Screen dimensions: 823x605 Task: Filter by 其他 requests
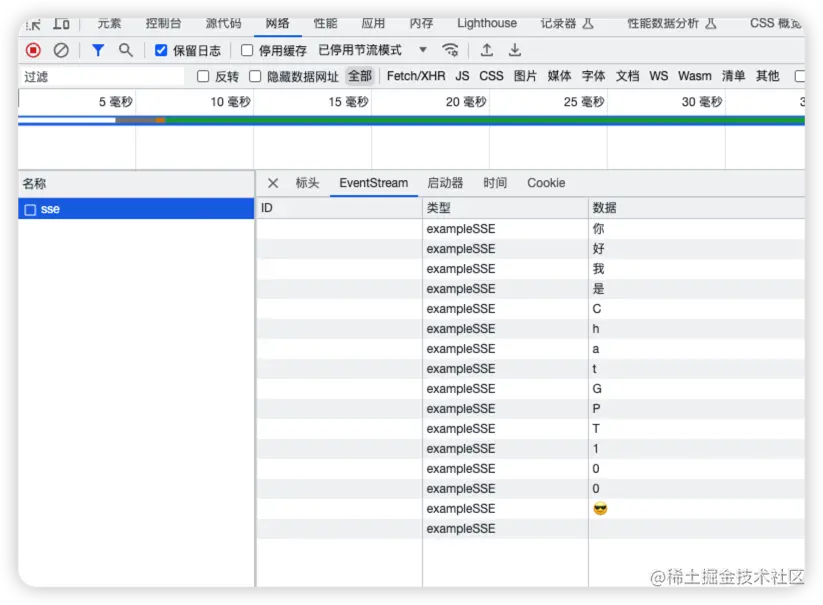click(x=768, y=77)
